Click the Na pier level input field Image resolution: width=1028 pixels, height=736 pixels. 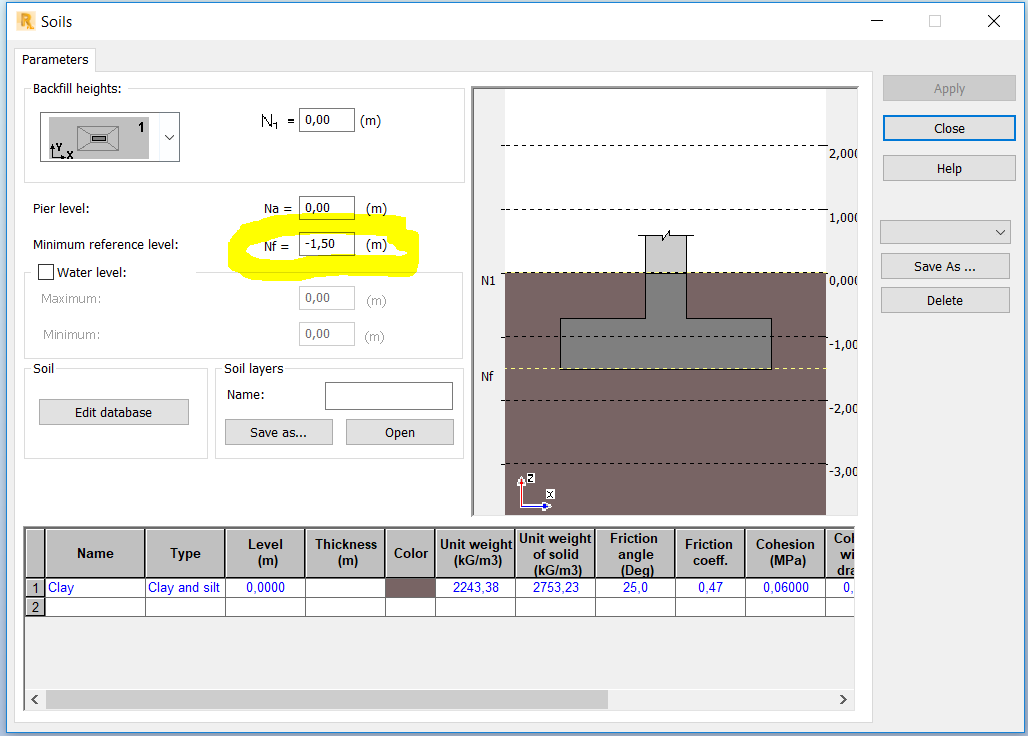[x=326, y=207]
